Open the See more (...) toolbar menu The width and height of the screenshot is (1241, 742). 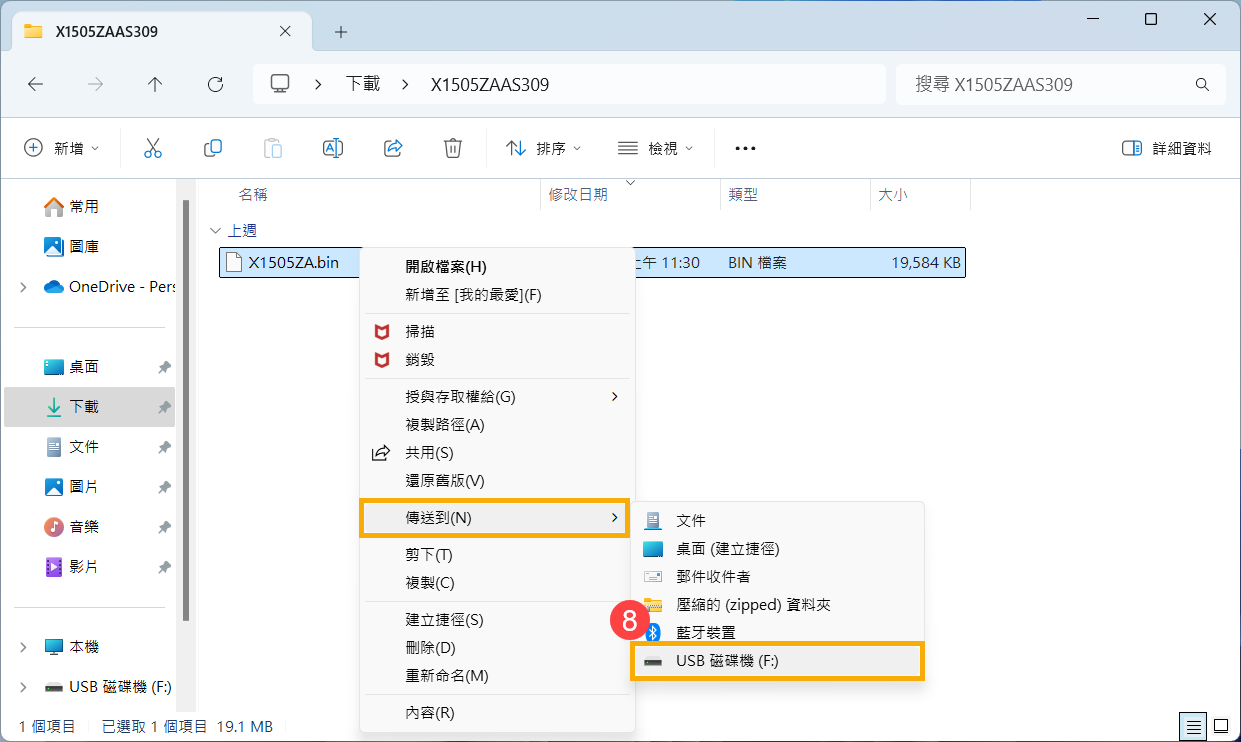744,147
